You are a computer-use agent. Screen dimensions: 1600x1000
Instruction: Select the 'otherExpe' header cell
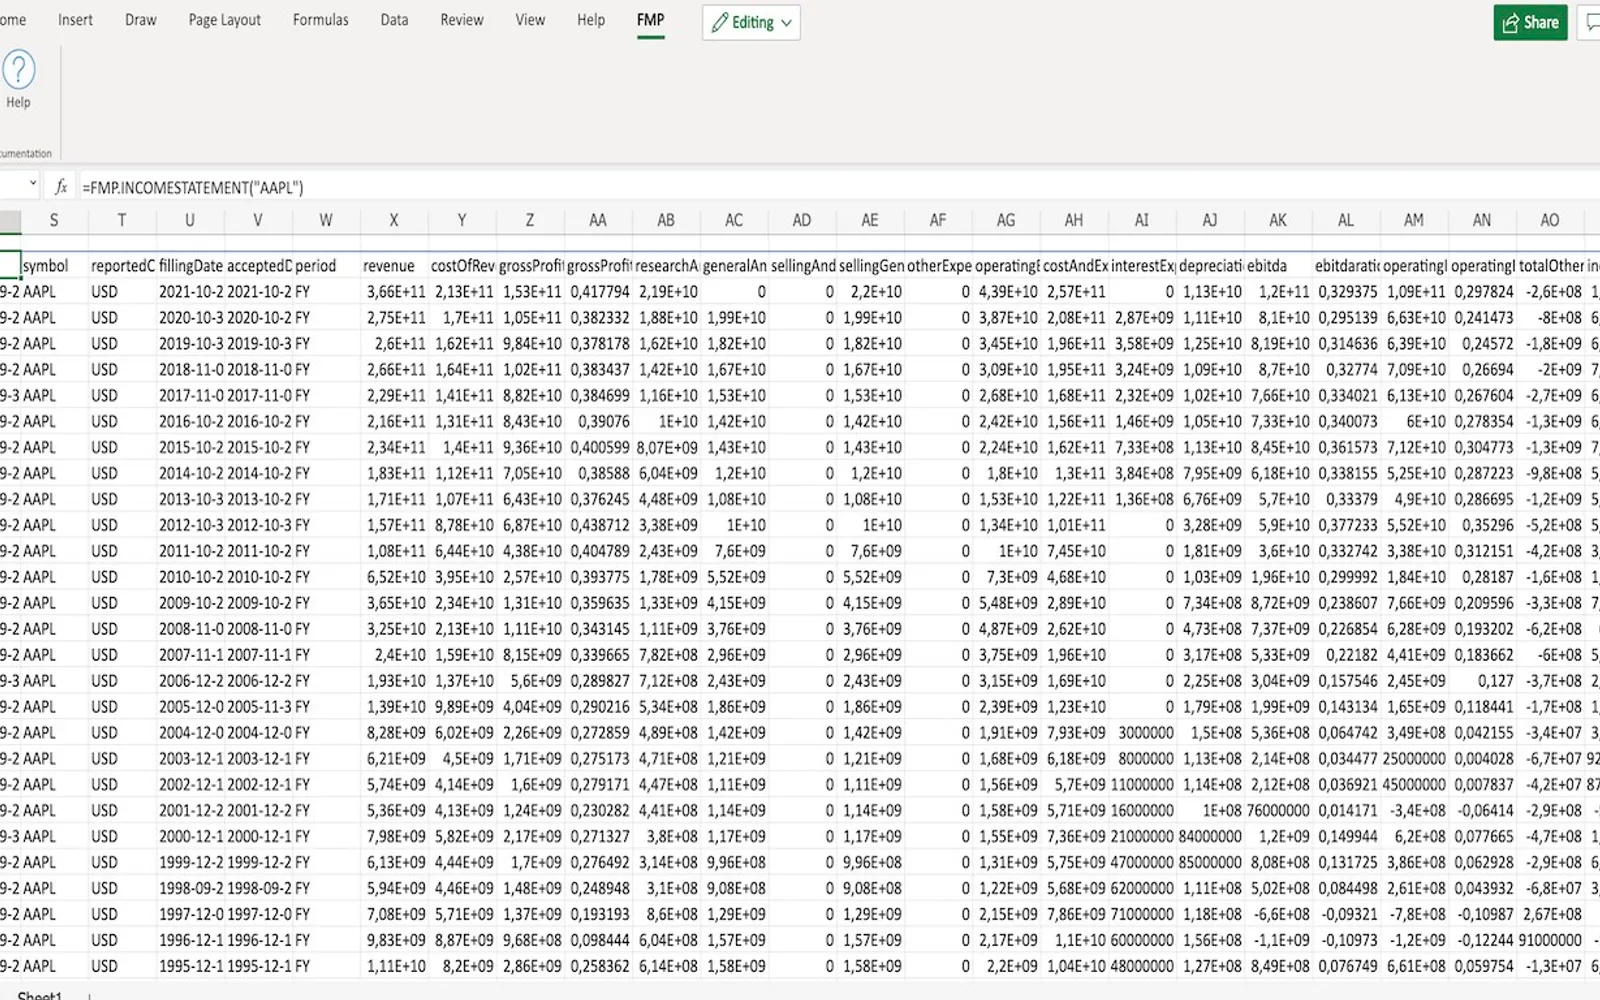tap(938, 265)
